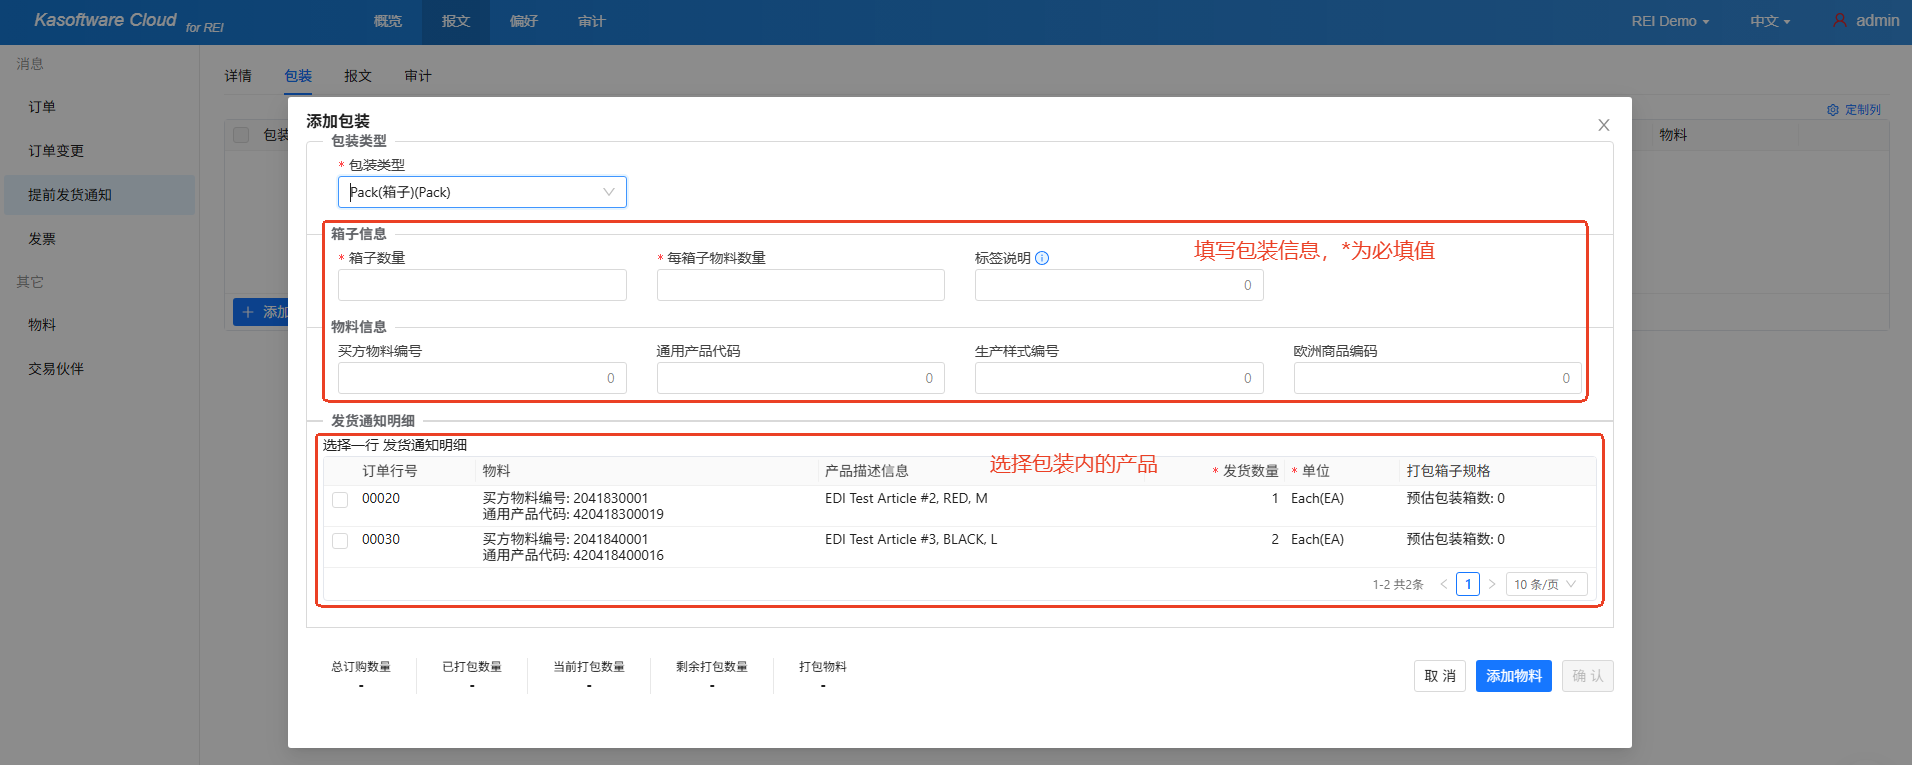Focus the 欧洲商品编码 input field
This screenshot has height=765, width=1912.
(x=1438, y=378)
